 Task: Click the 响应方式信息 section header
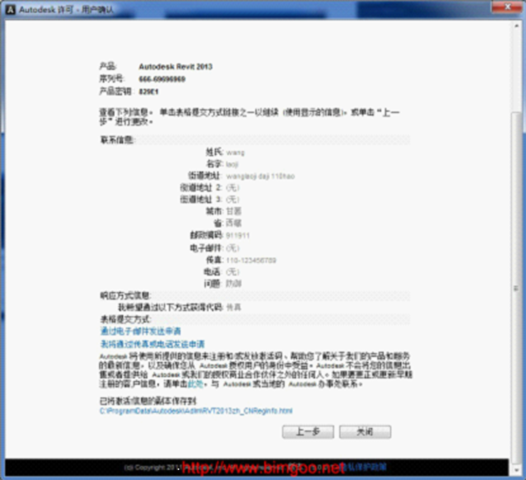tap(255, 296)
